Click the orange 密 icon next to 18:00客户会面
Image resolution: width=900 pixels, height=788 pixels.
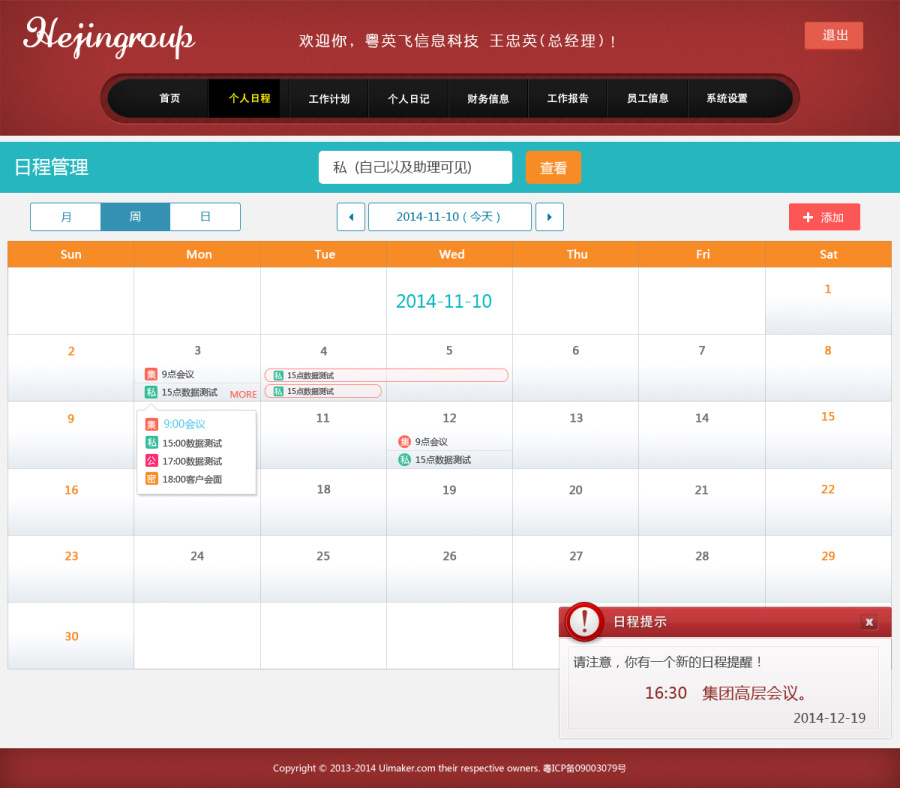click(x=152, y=479)
